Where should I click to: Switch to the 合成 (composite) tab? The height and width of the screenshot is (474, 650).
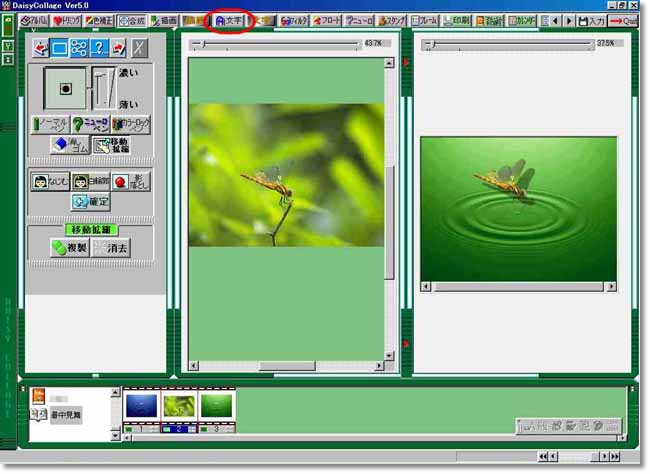point(131,21)
